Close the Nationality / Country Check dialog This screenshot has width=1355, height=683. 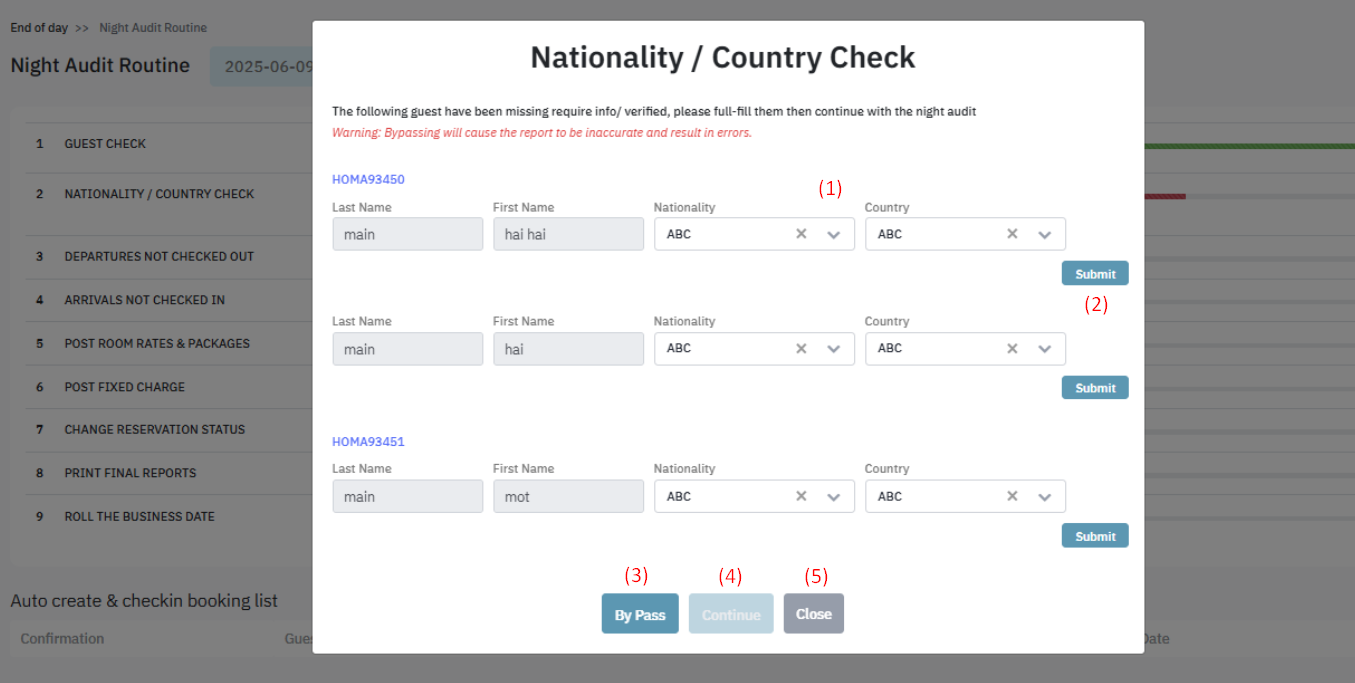coord(813,614)
